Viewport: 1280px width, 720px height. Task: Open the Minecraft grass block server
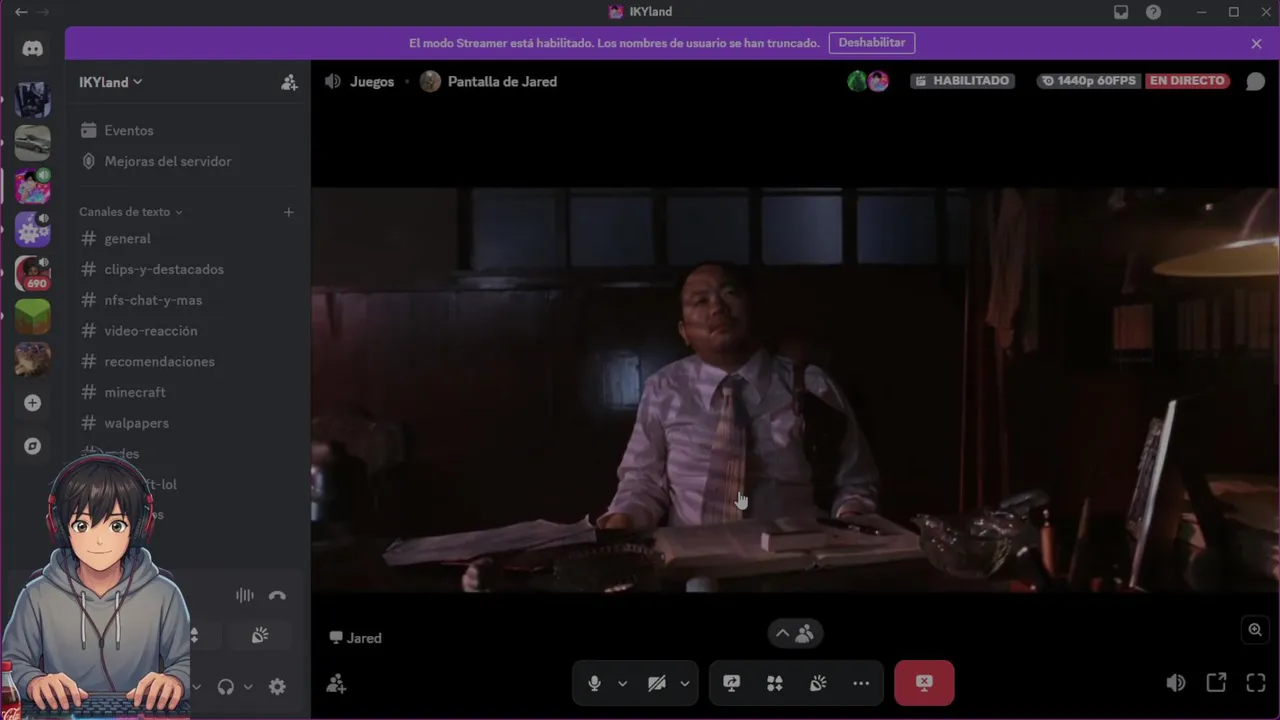[32, 316]
